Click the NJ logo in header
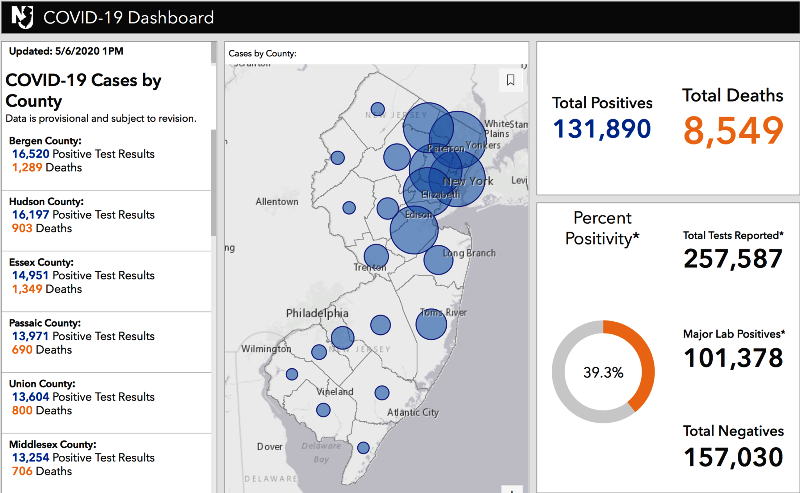The width and height of the screenshot is (800, 493). tap(22, 17)
